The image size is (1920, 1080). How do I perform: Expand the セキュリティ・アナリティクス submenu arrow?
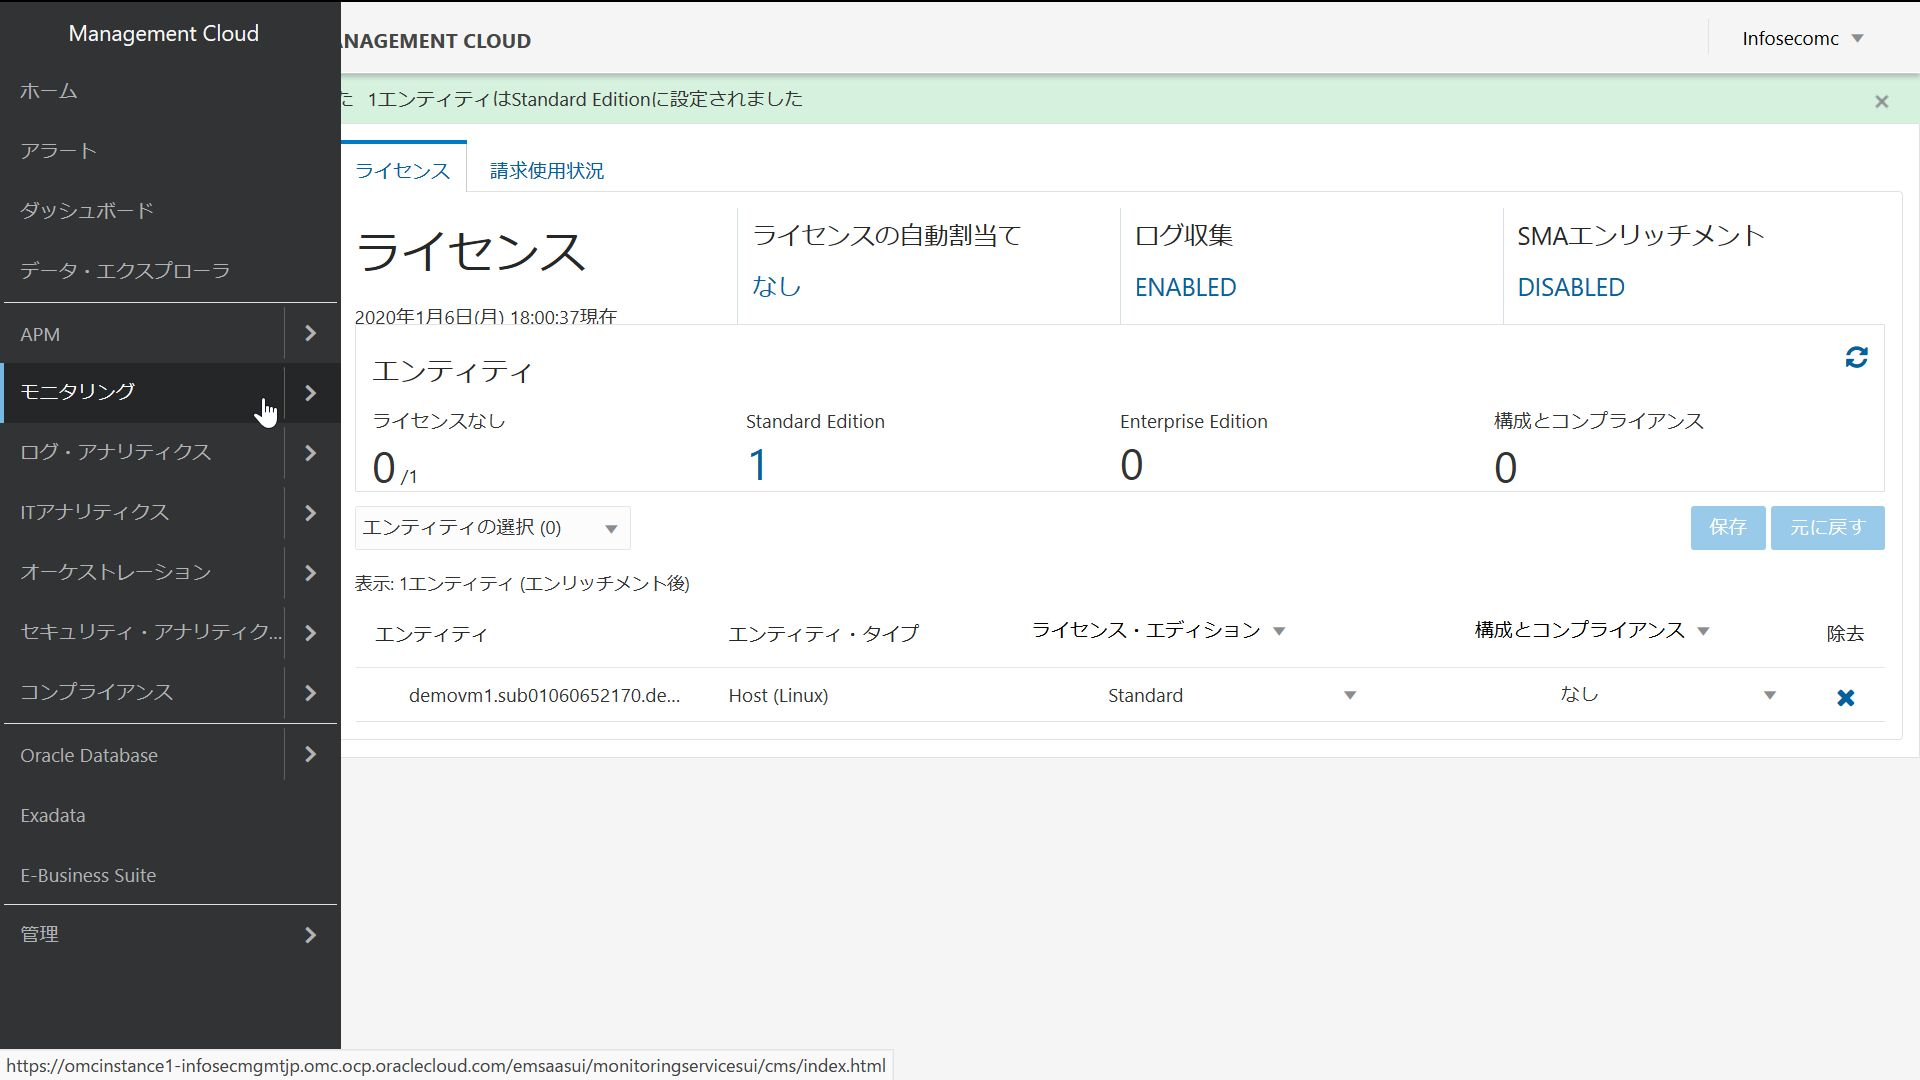310,633
